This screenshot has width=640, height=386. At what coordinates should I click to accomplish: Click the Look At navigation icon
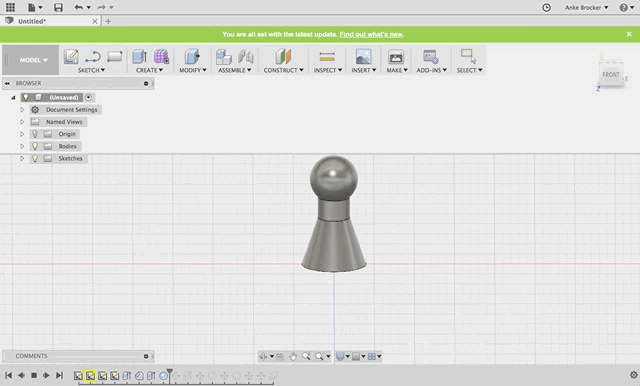(280, 357)
